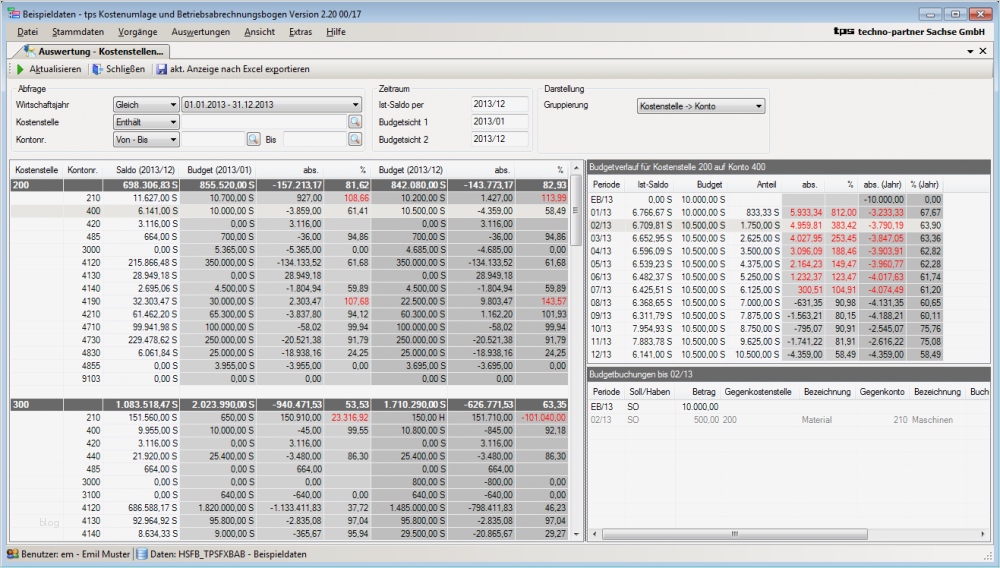Open the Stammdaten menu
Image resolution: width=1000 pixels, height=568 pixels.
point(77,32)
